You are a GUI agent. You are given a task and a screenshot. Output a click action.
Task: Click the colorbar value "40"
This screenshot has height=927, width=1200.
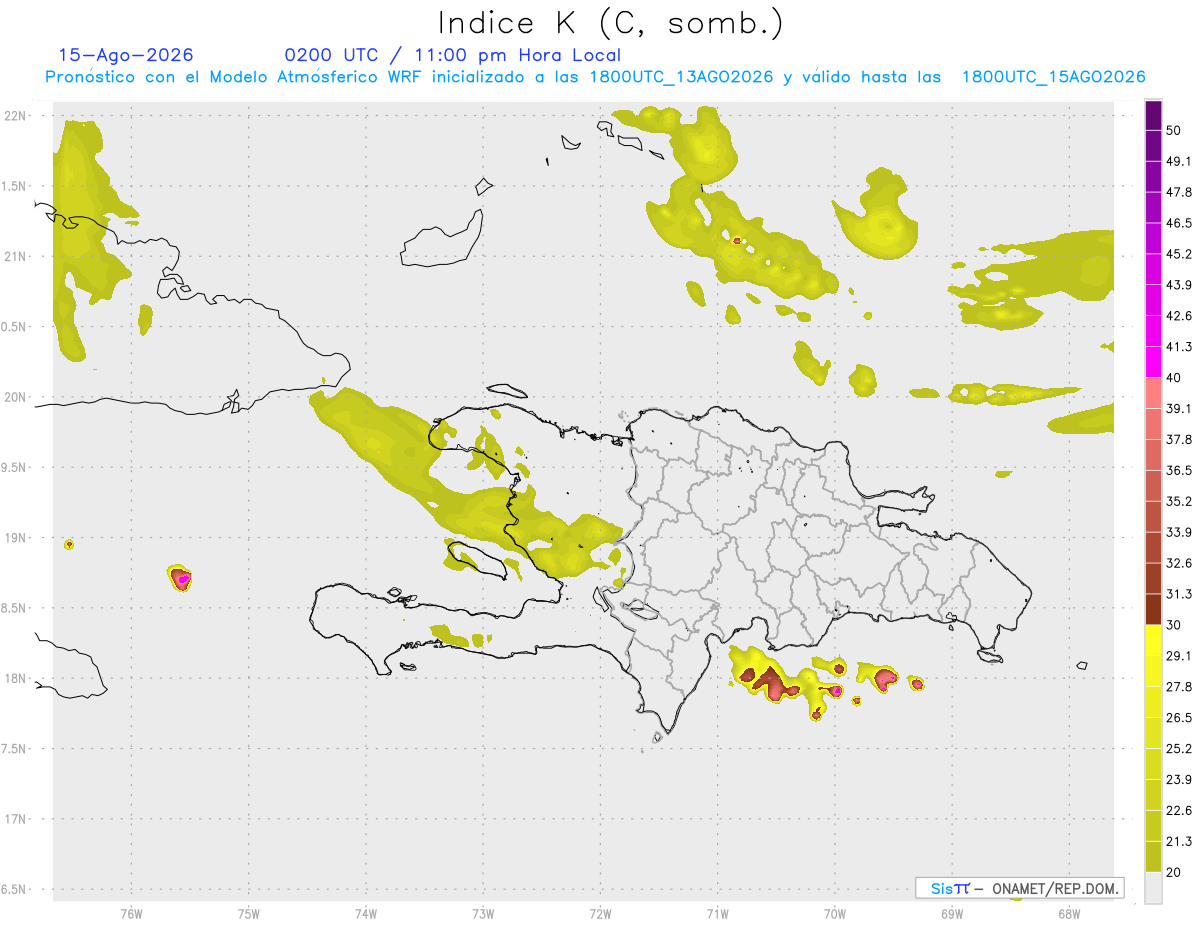tap(1174, 378)
